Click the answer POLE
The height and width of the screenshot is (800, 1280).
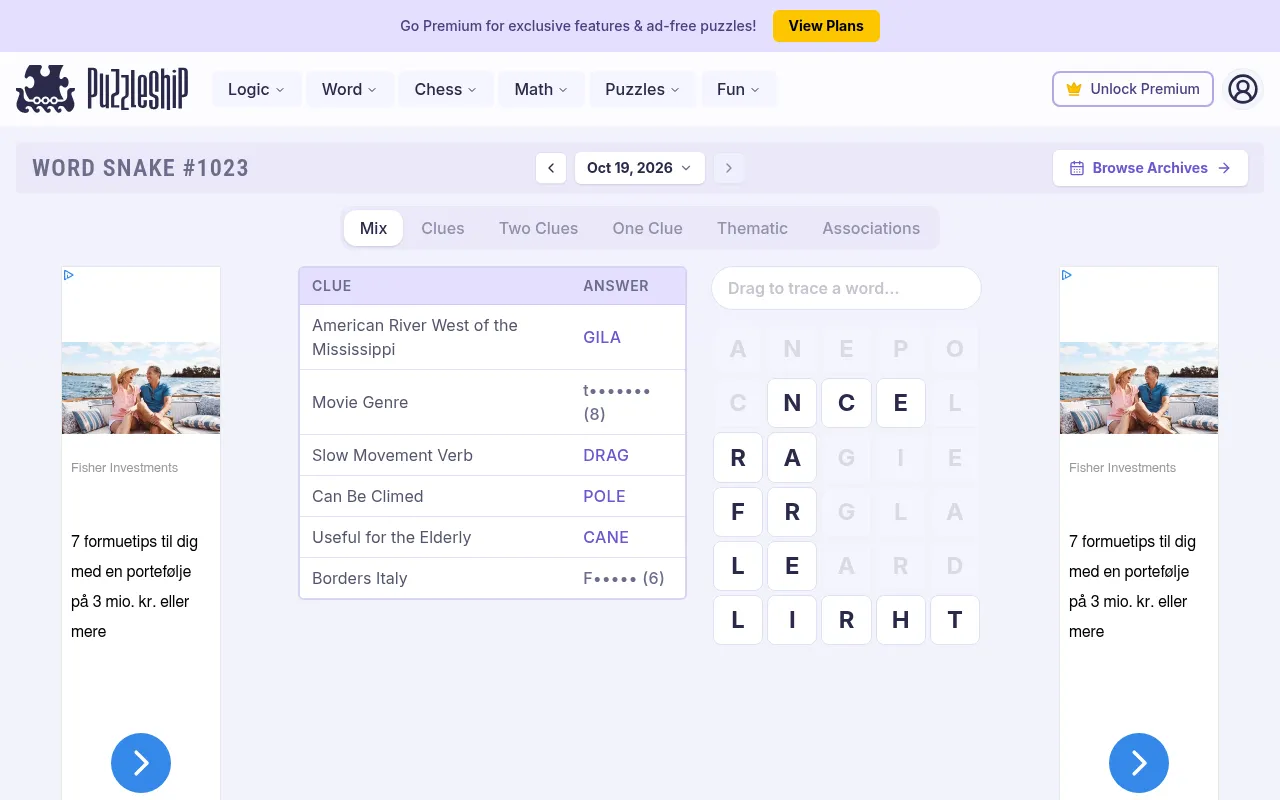tap(605, 496)
